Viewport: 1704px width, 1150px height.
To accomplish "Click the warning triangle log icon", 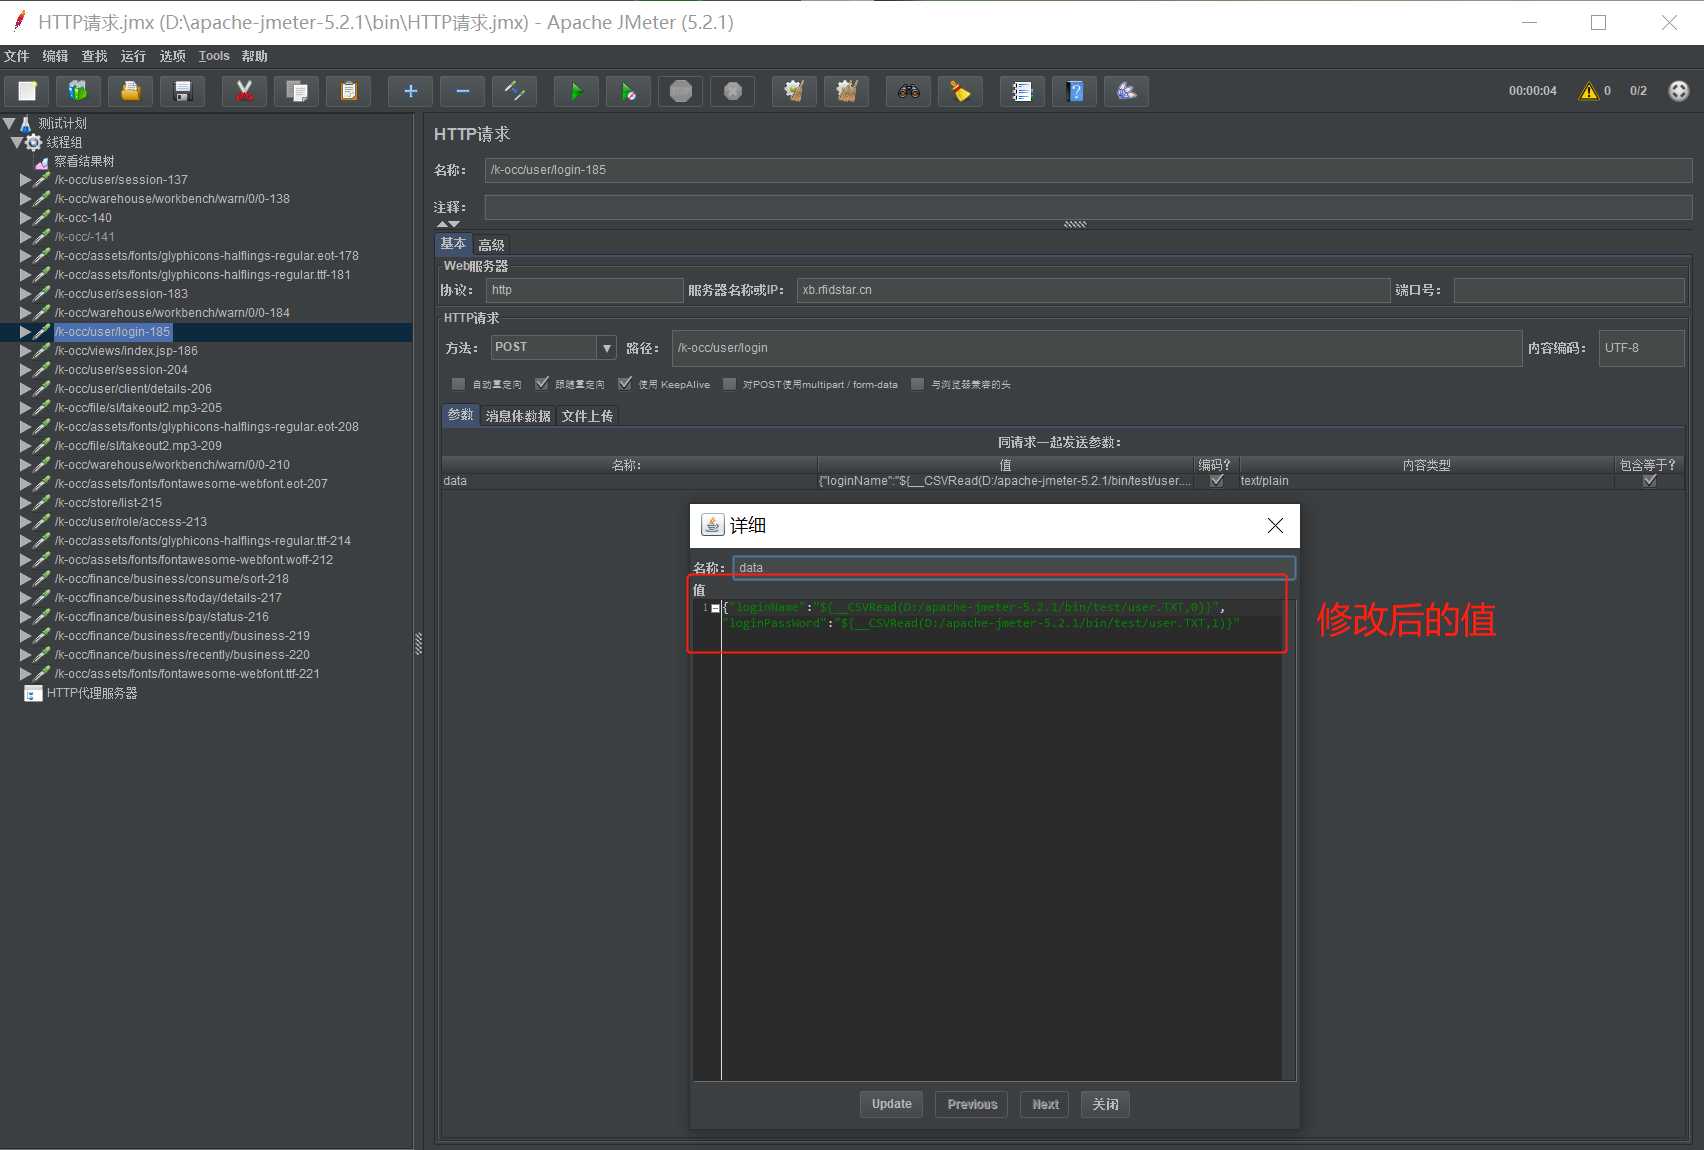I will coord(1588,91).
